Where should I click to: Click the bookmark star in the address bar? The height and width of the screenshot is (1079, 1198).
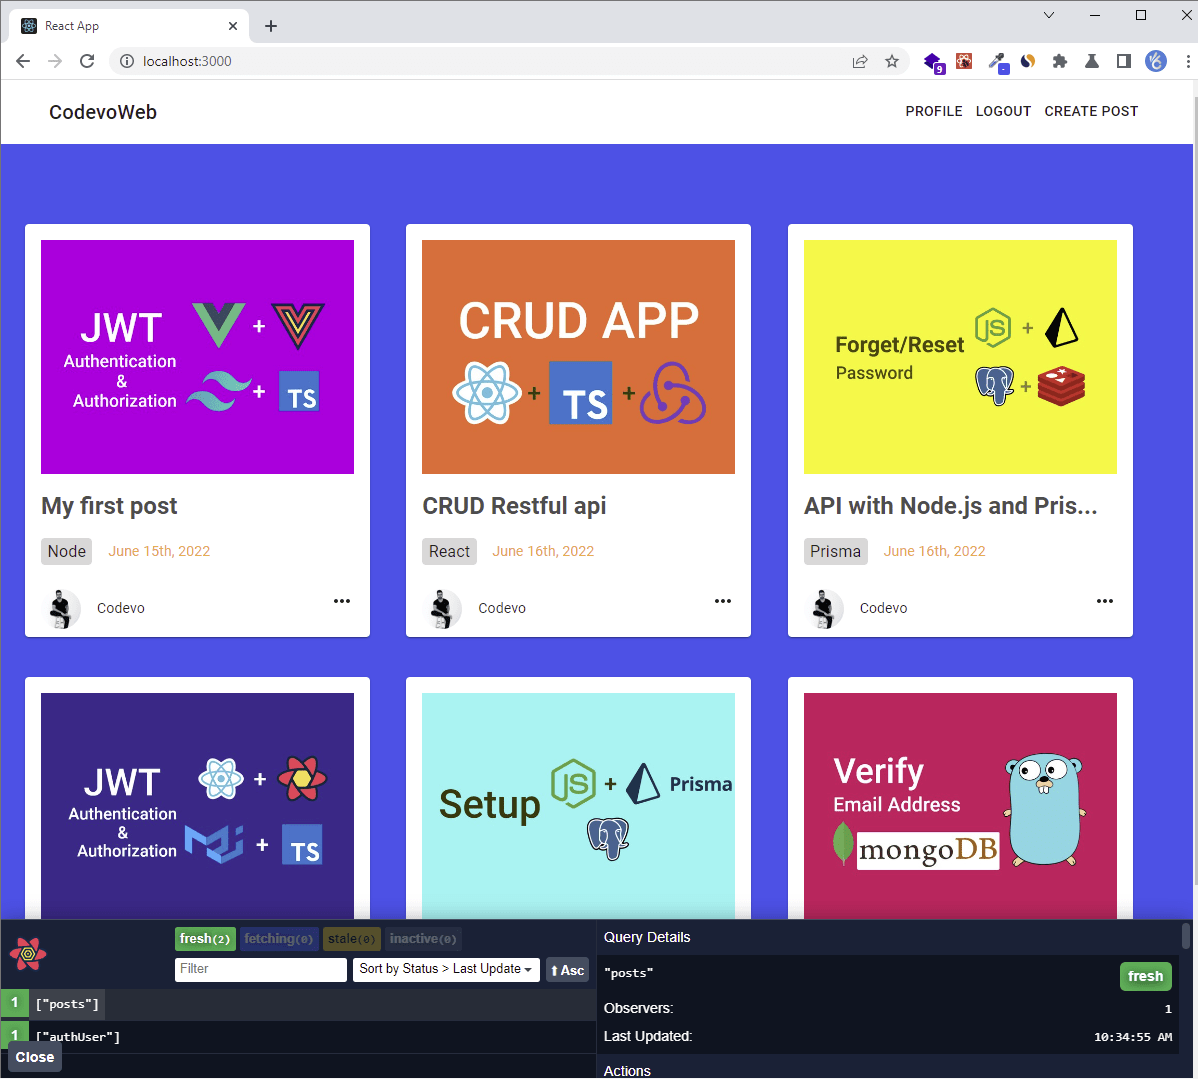(x=892, y=61)
